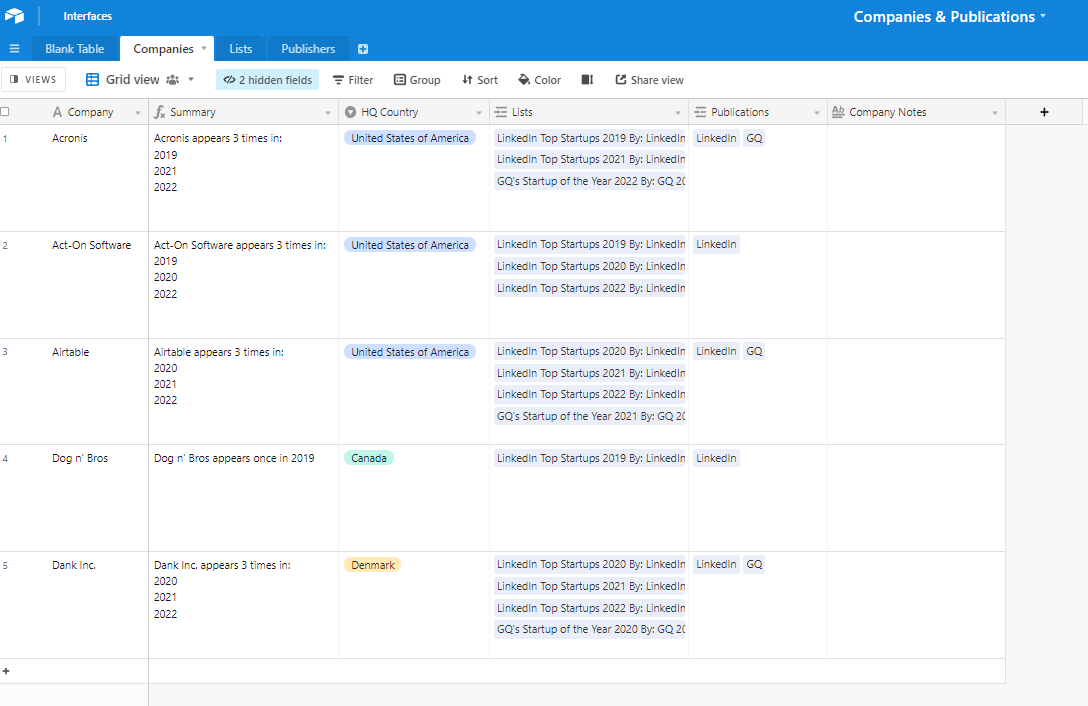1088x706 pixels.
Task: Open the Lists column dropdown
Action: [x=678, y=112]
